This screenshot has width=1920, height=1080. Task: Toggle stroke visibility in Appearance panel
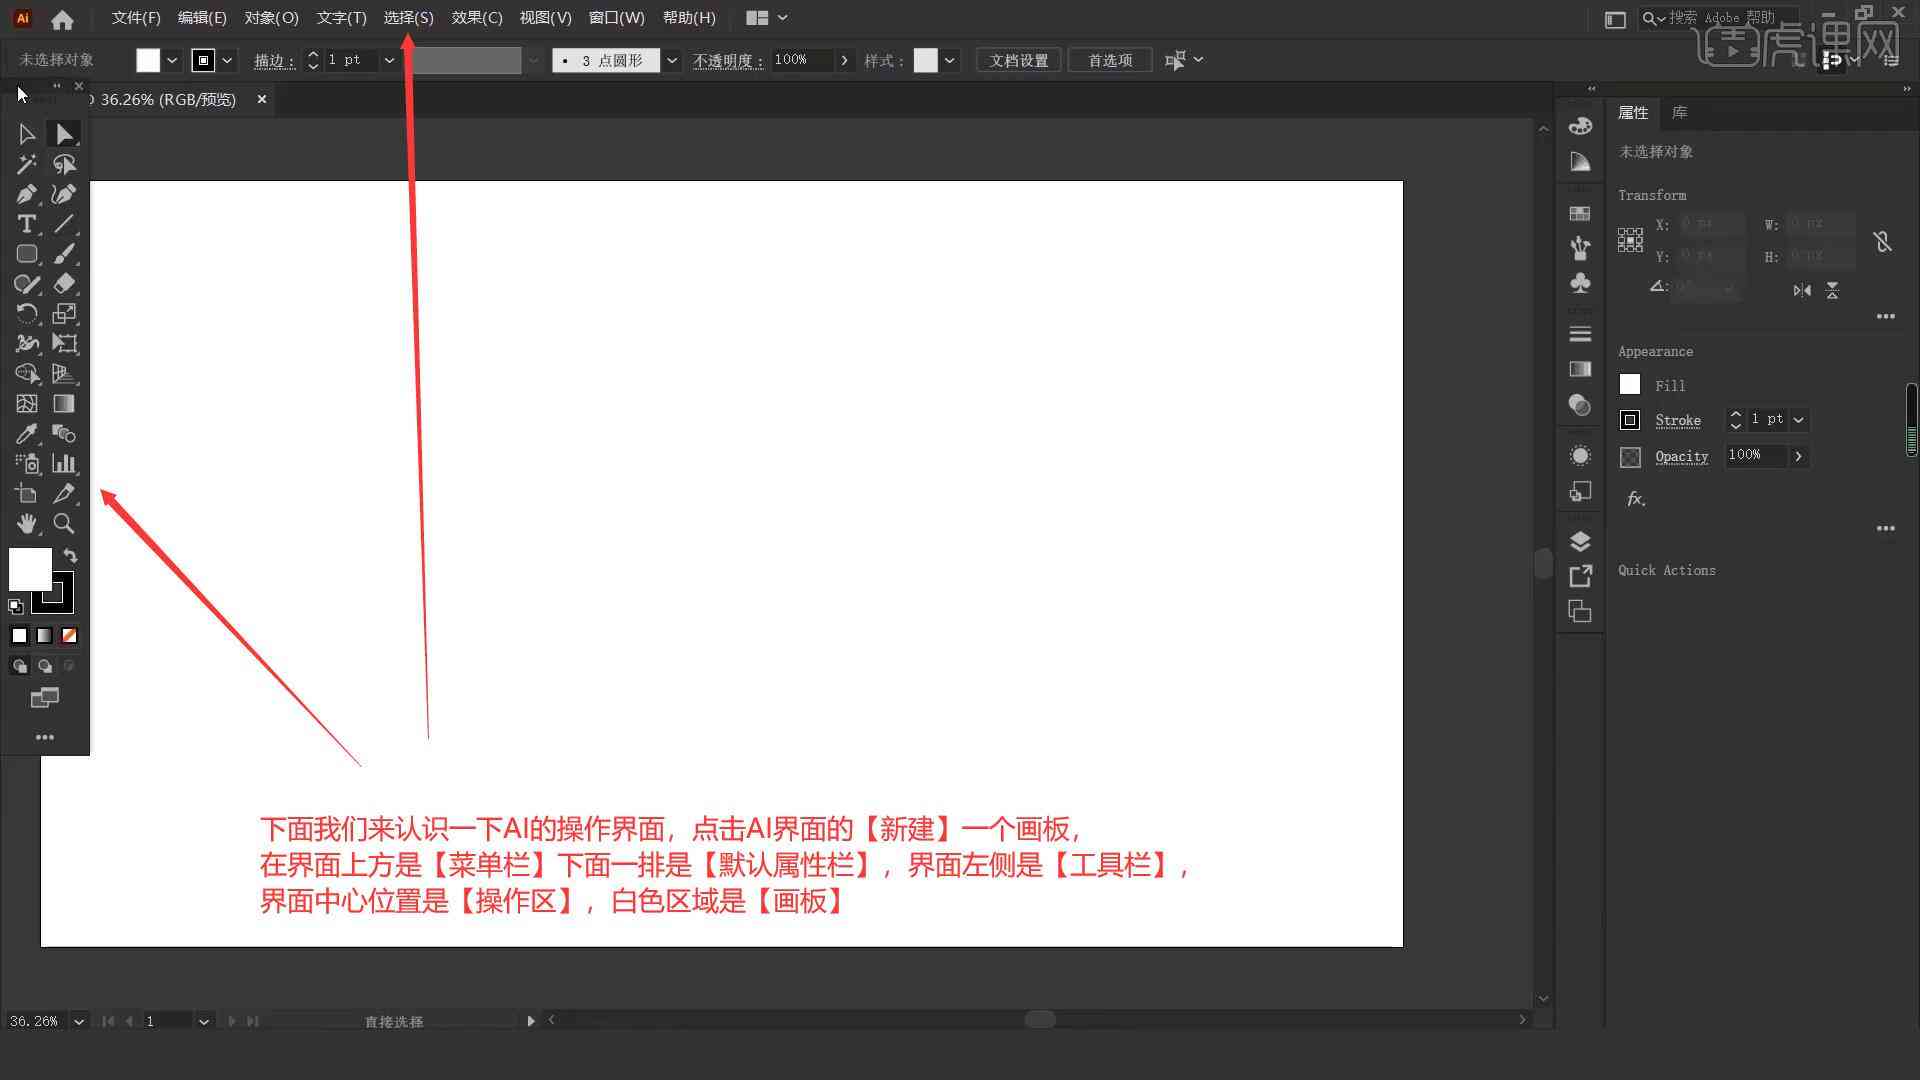click(x=1629, y=419)
